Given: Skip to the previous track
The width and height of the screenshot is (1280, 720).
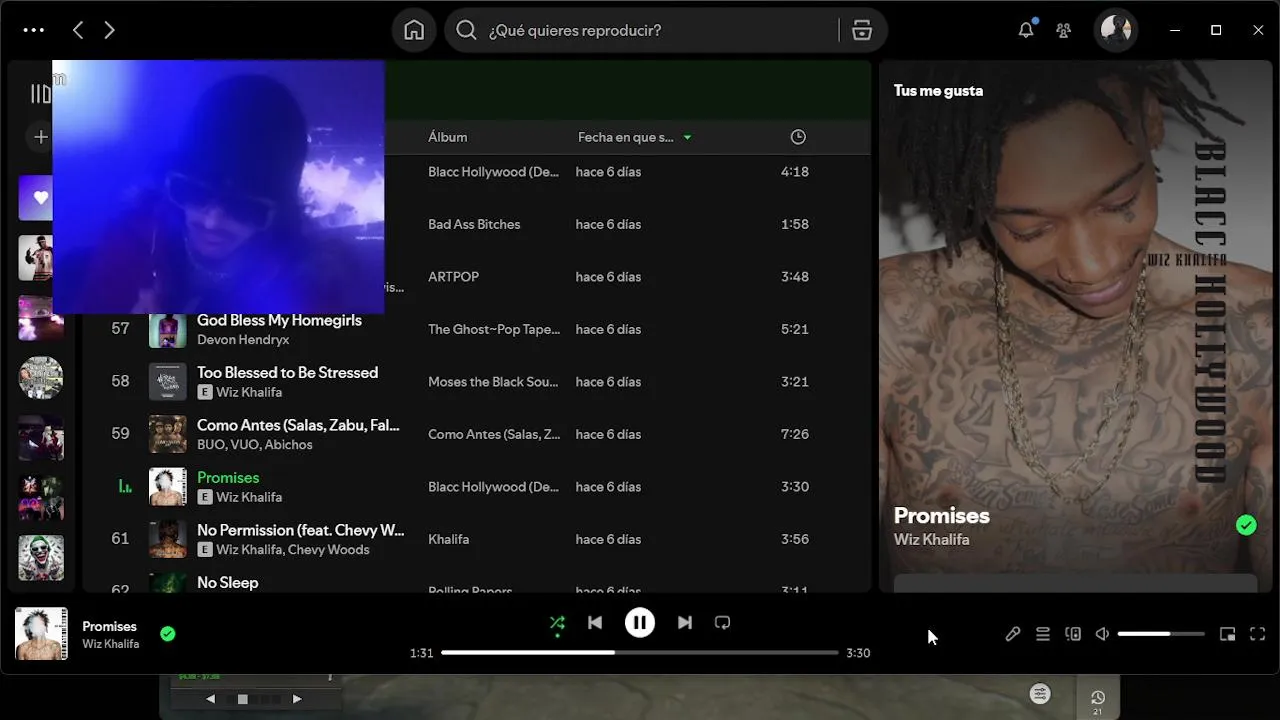Looking at the screenshot, I should (595, 623).
